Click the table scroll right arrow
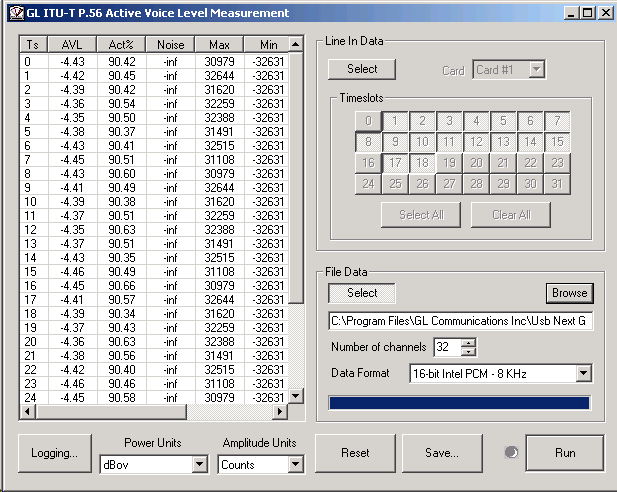Viewport: 617px width, 492px height. coord(280,412)
